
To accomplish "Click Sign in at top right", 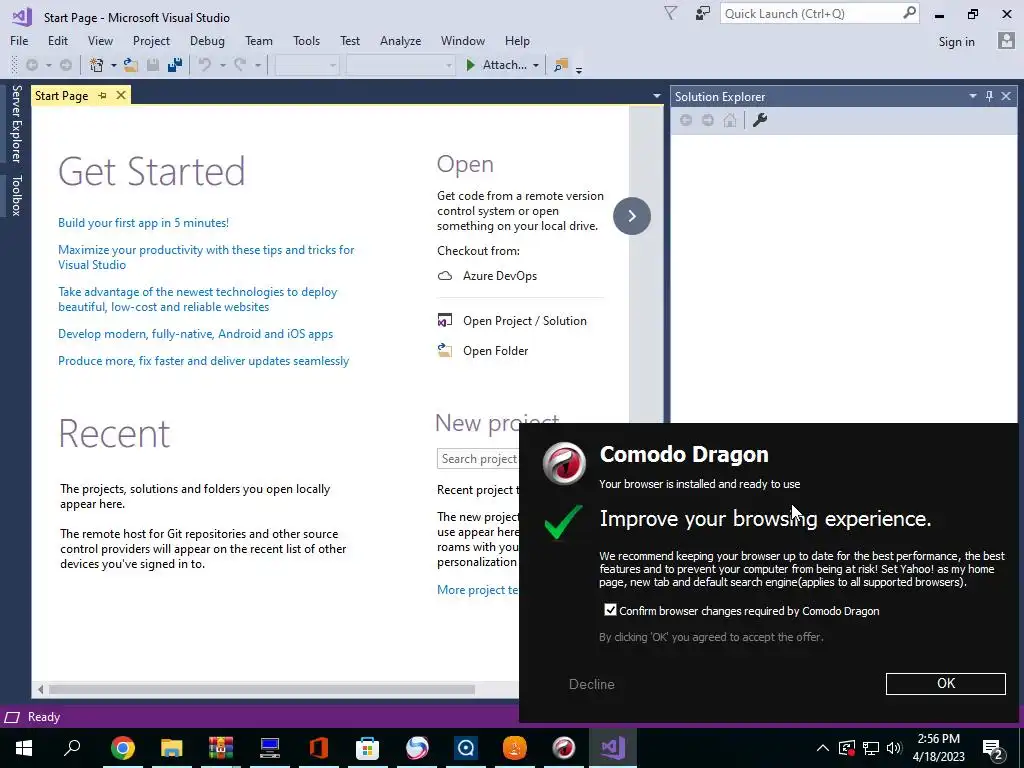I will pyautogui.click(x=956, y=41).
